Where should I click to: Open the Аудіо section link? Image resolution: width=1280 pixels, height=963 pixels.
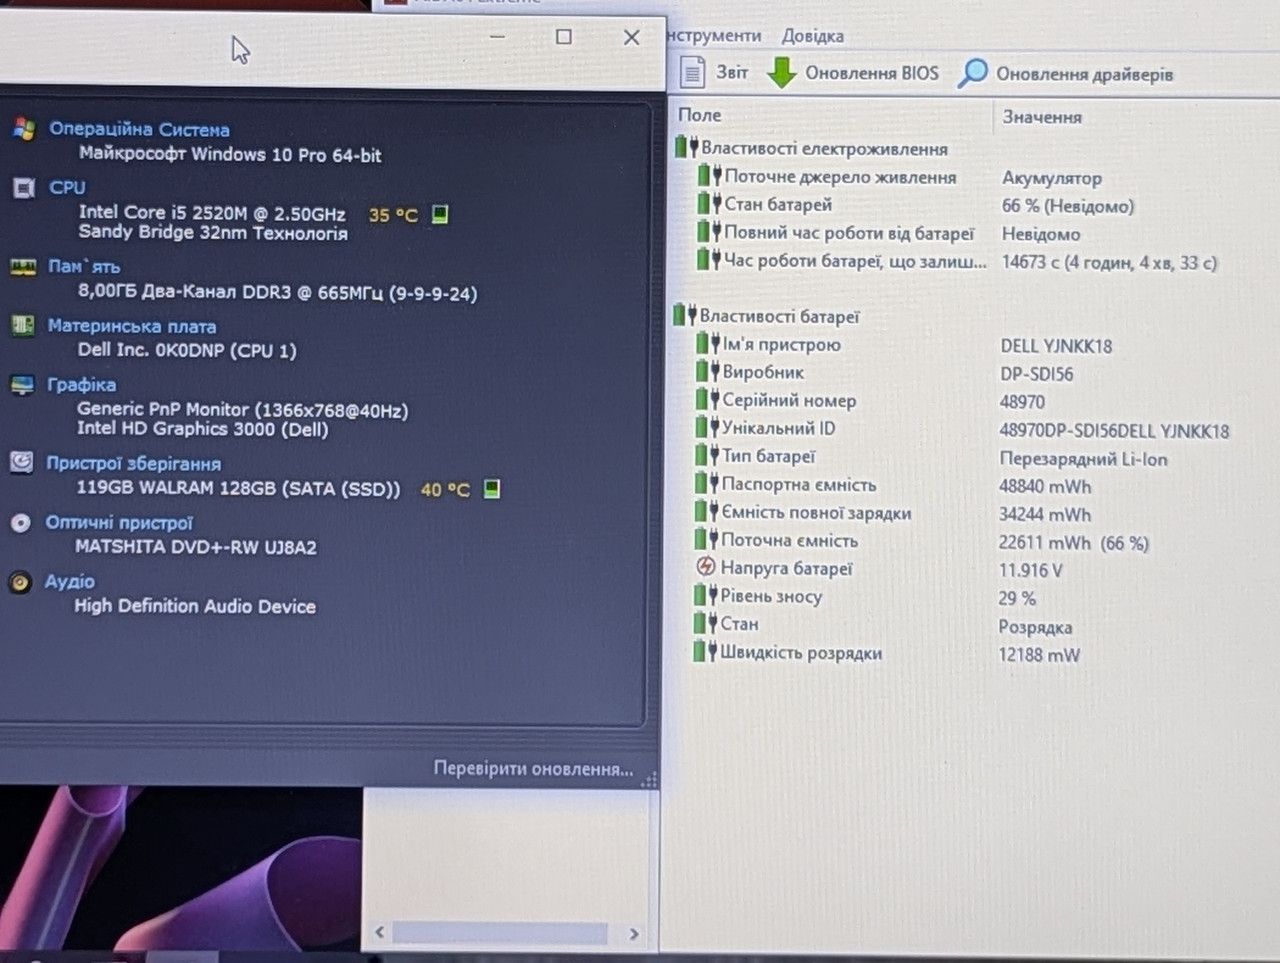[x=69, y=581]
